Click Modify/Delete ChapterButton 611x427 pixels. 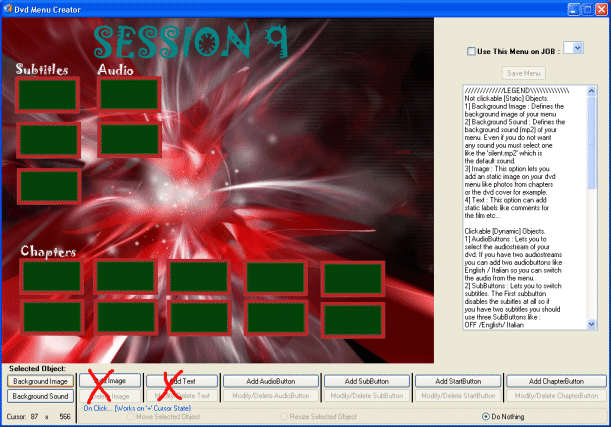tap(556, 396)
